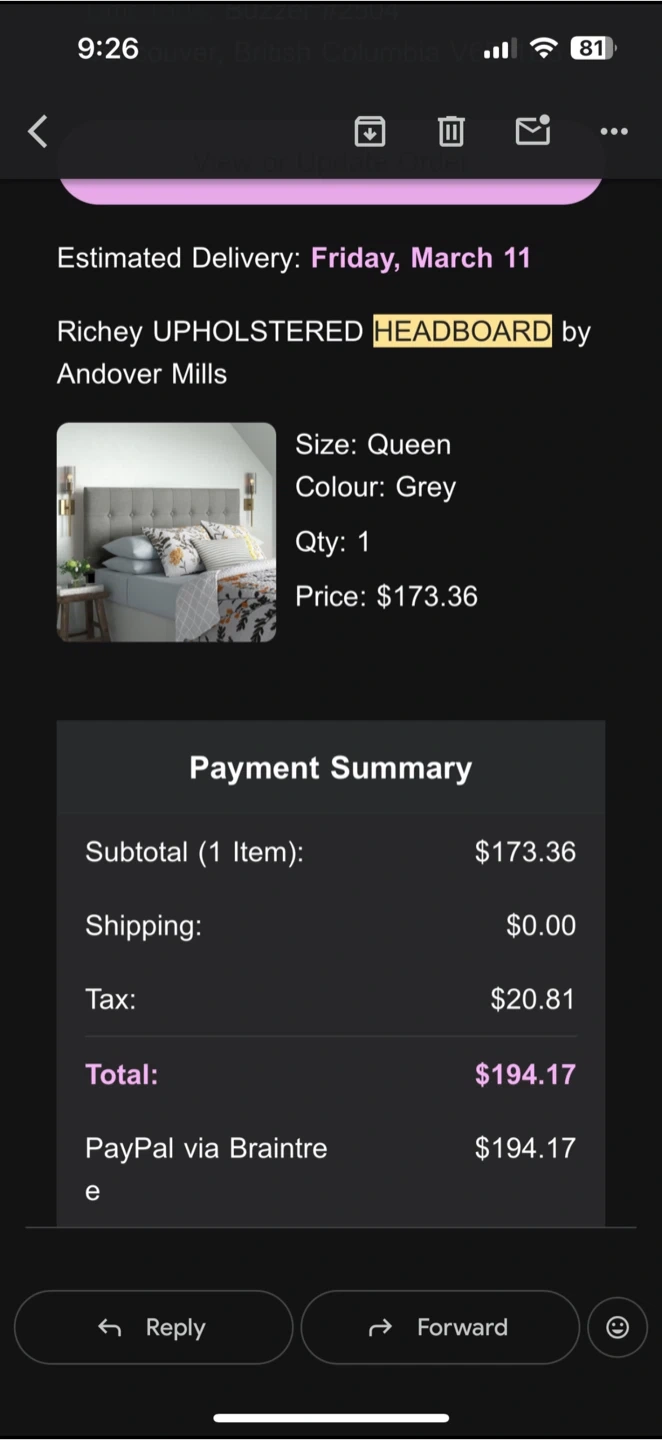Tap the Payment Summary heading
The width and height of the screenshot is (662, 1440).
coord(331,768)
